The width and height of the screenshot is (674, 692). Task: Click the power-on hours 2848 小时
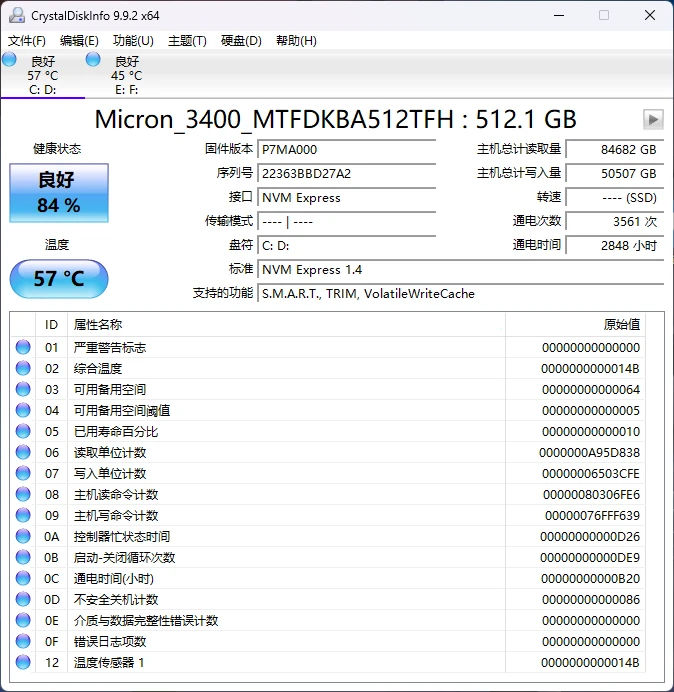(614, 245)
